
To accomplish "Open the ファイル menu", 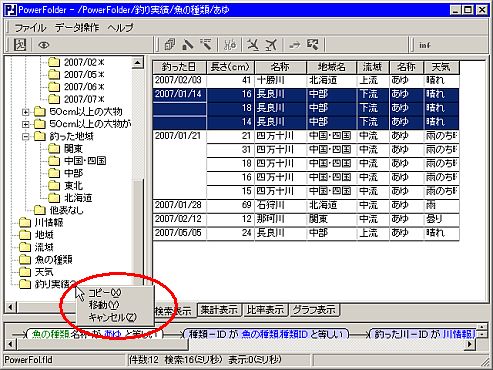I will click(x=30, y=27).
